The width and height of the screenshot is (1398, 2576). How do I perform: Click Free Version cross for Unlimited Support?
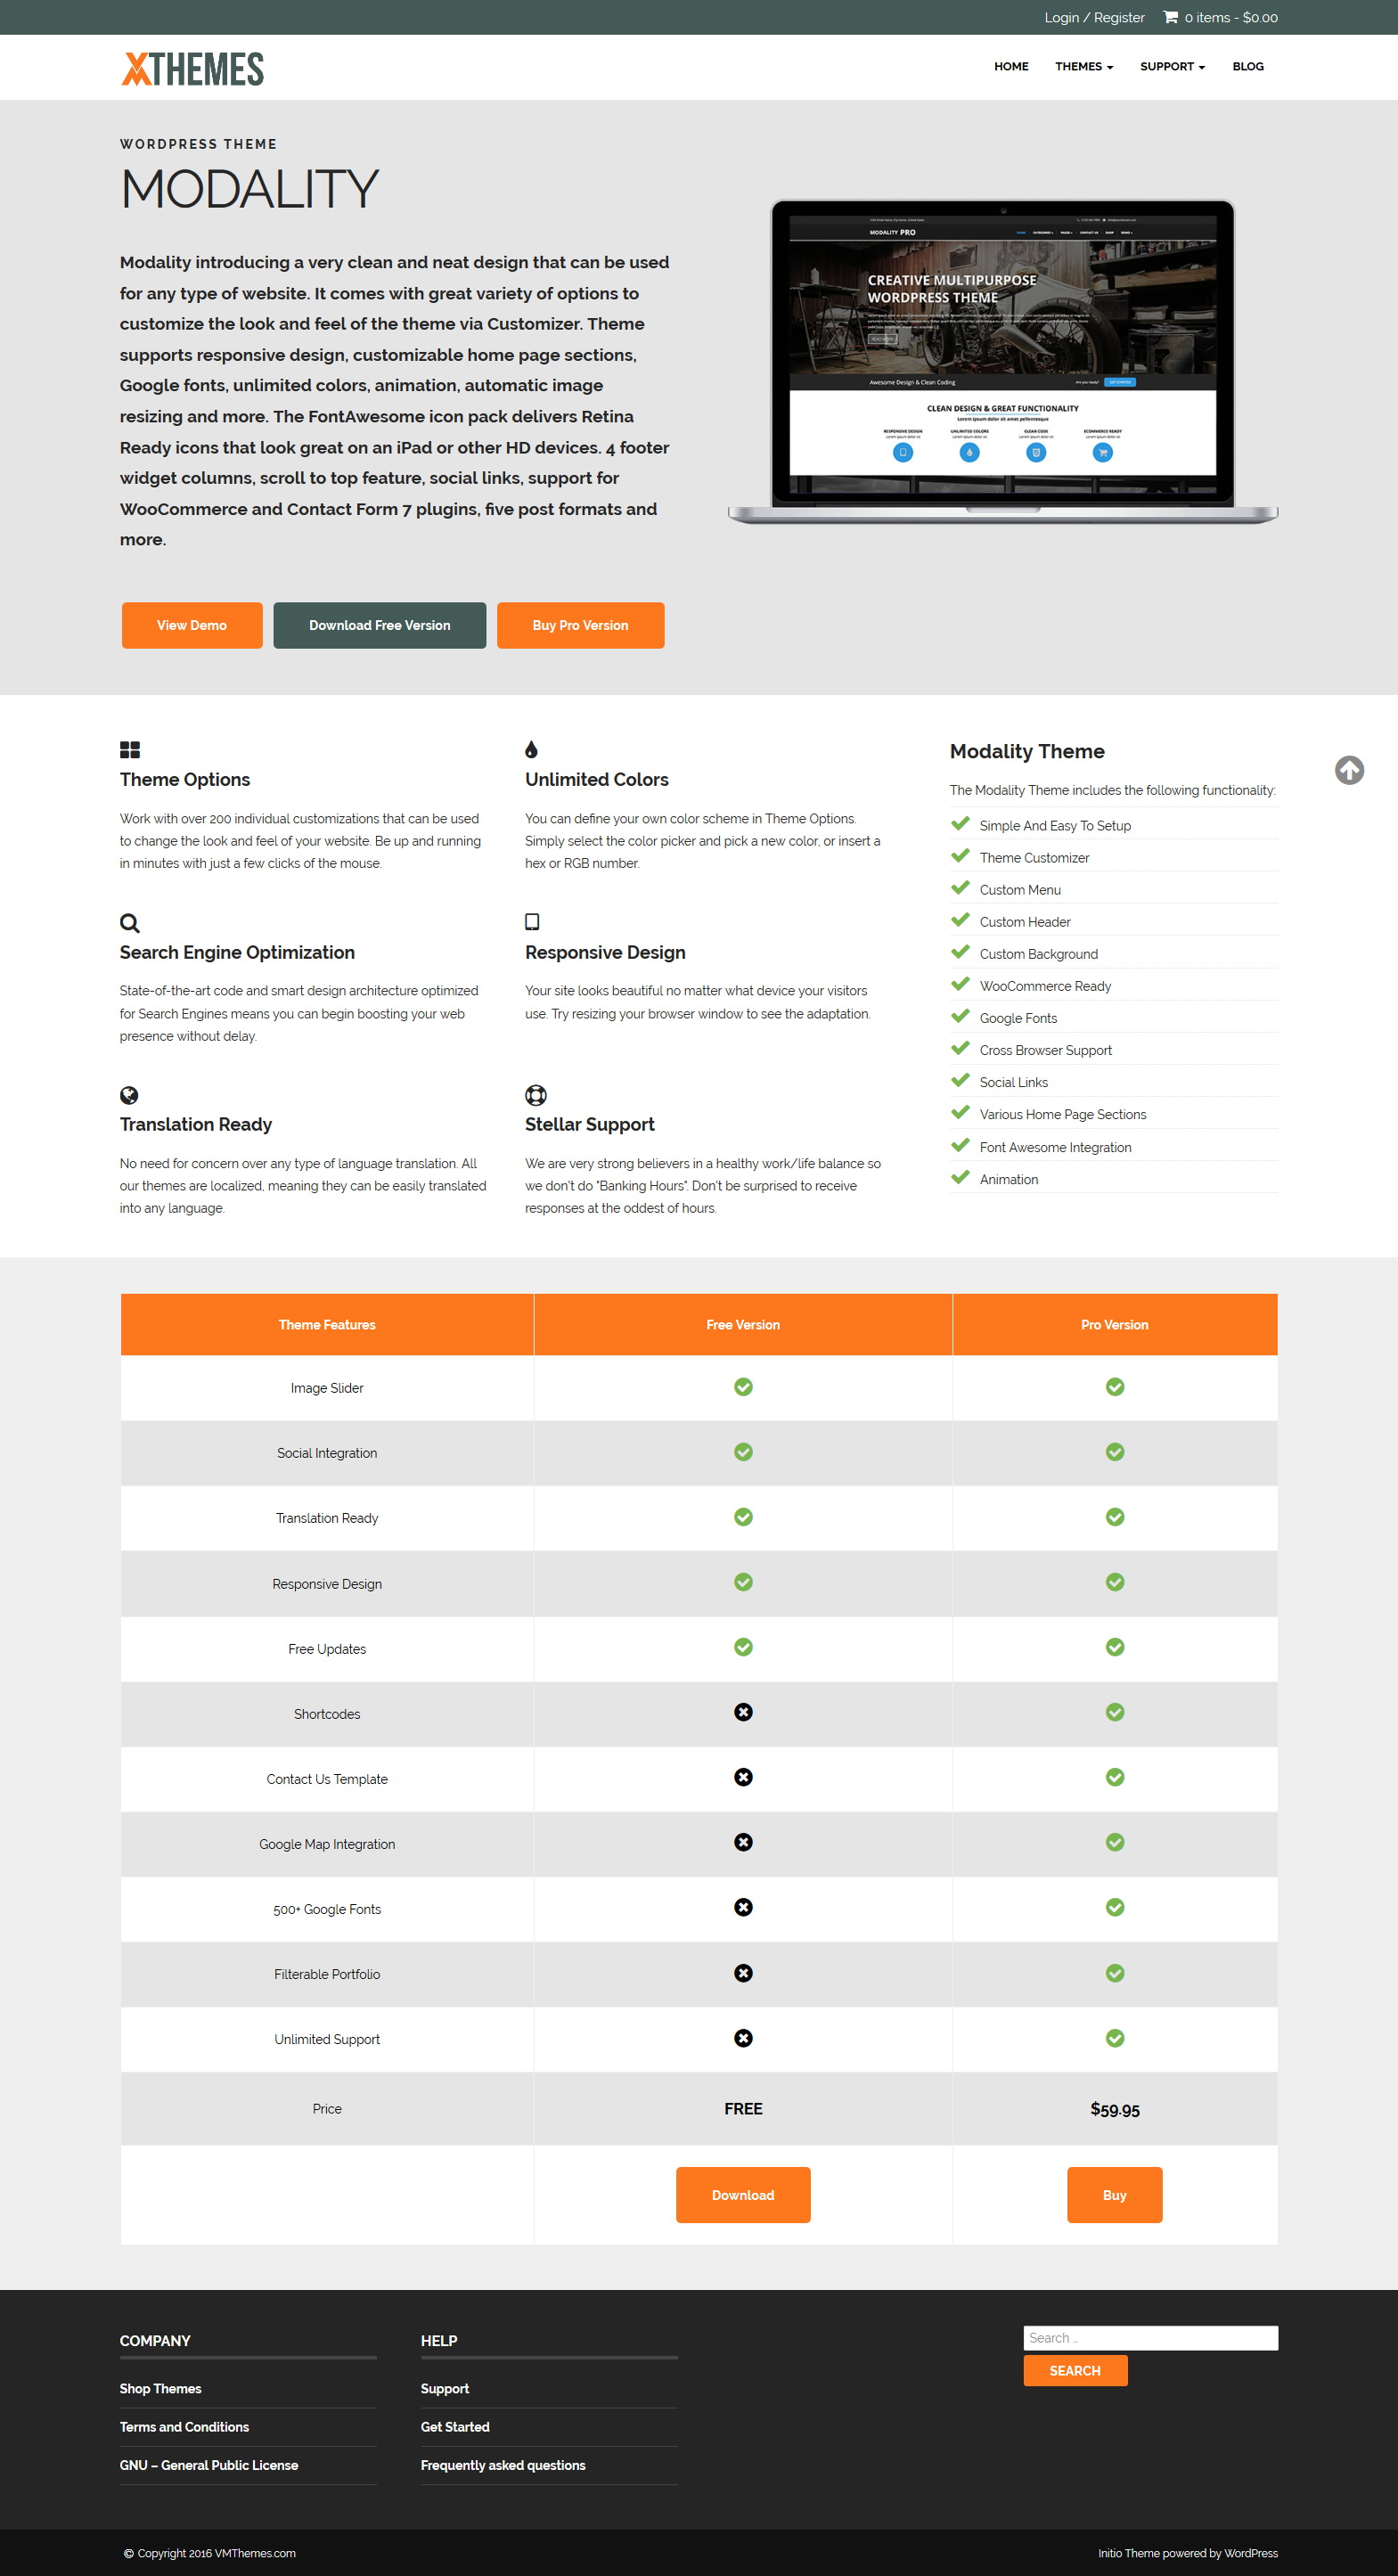point(743,2038)
